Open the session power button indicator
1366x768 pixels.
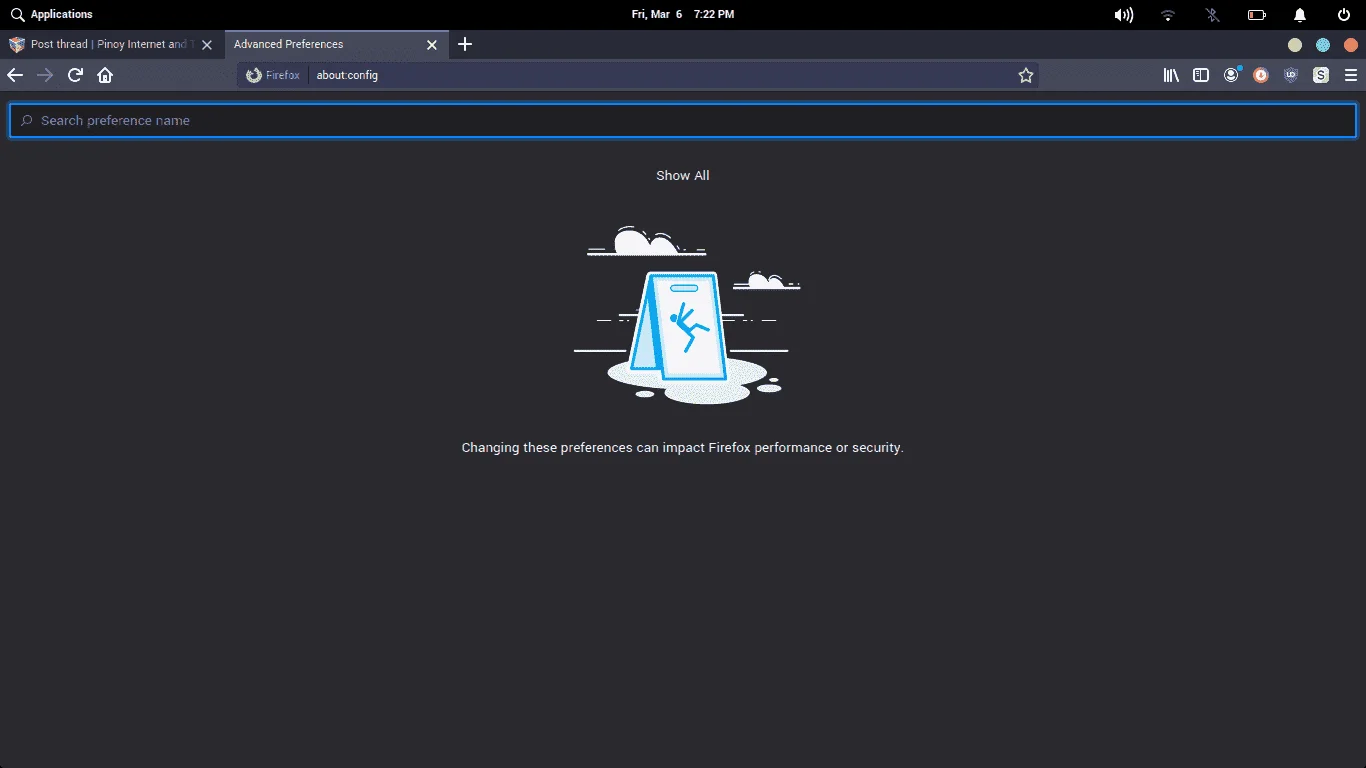pos(1344,15)
